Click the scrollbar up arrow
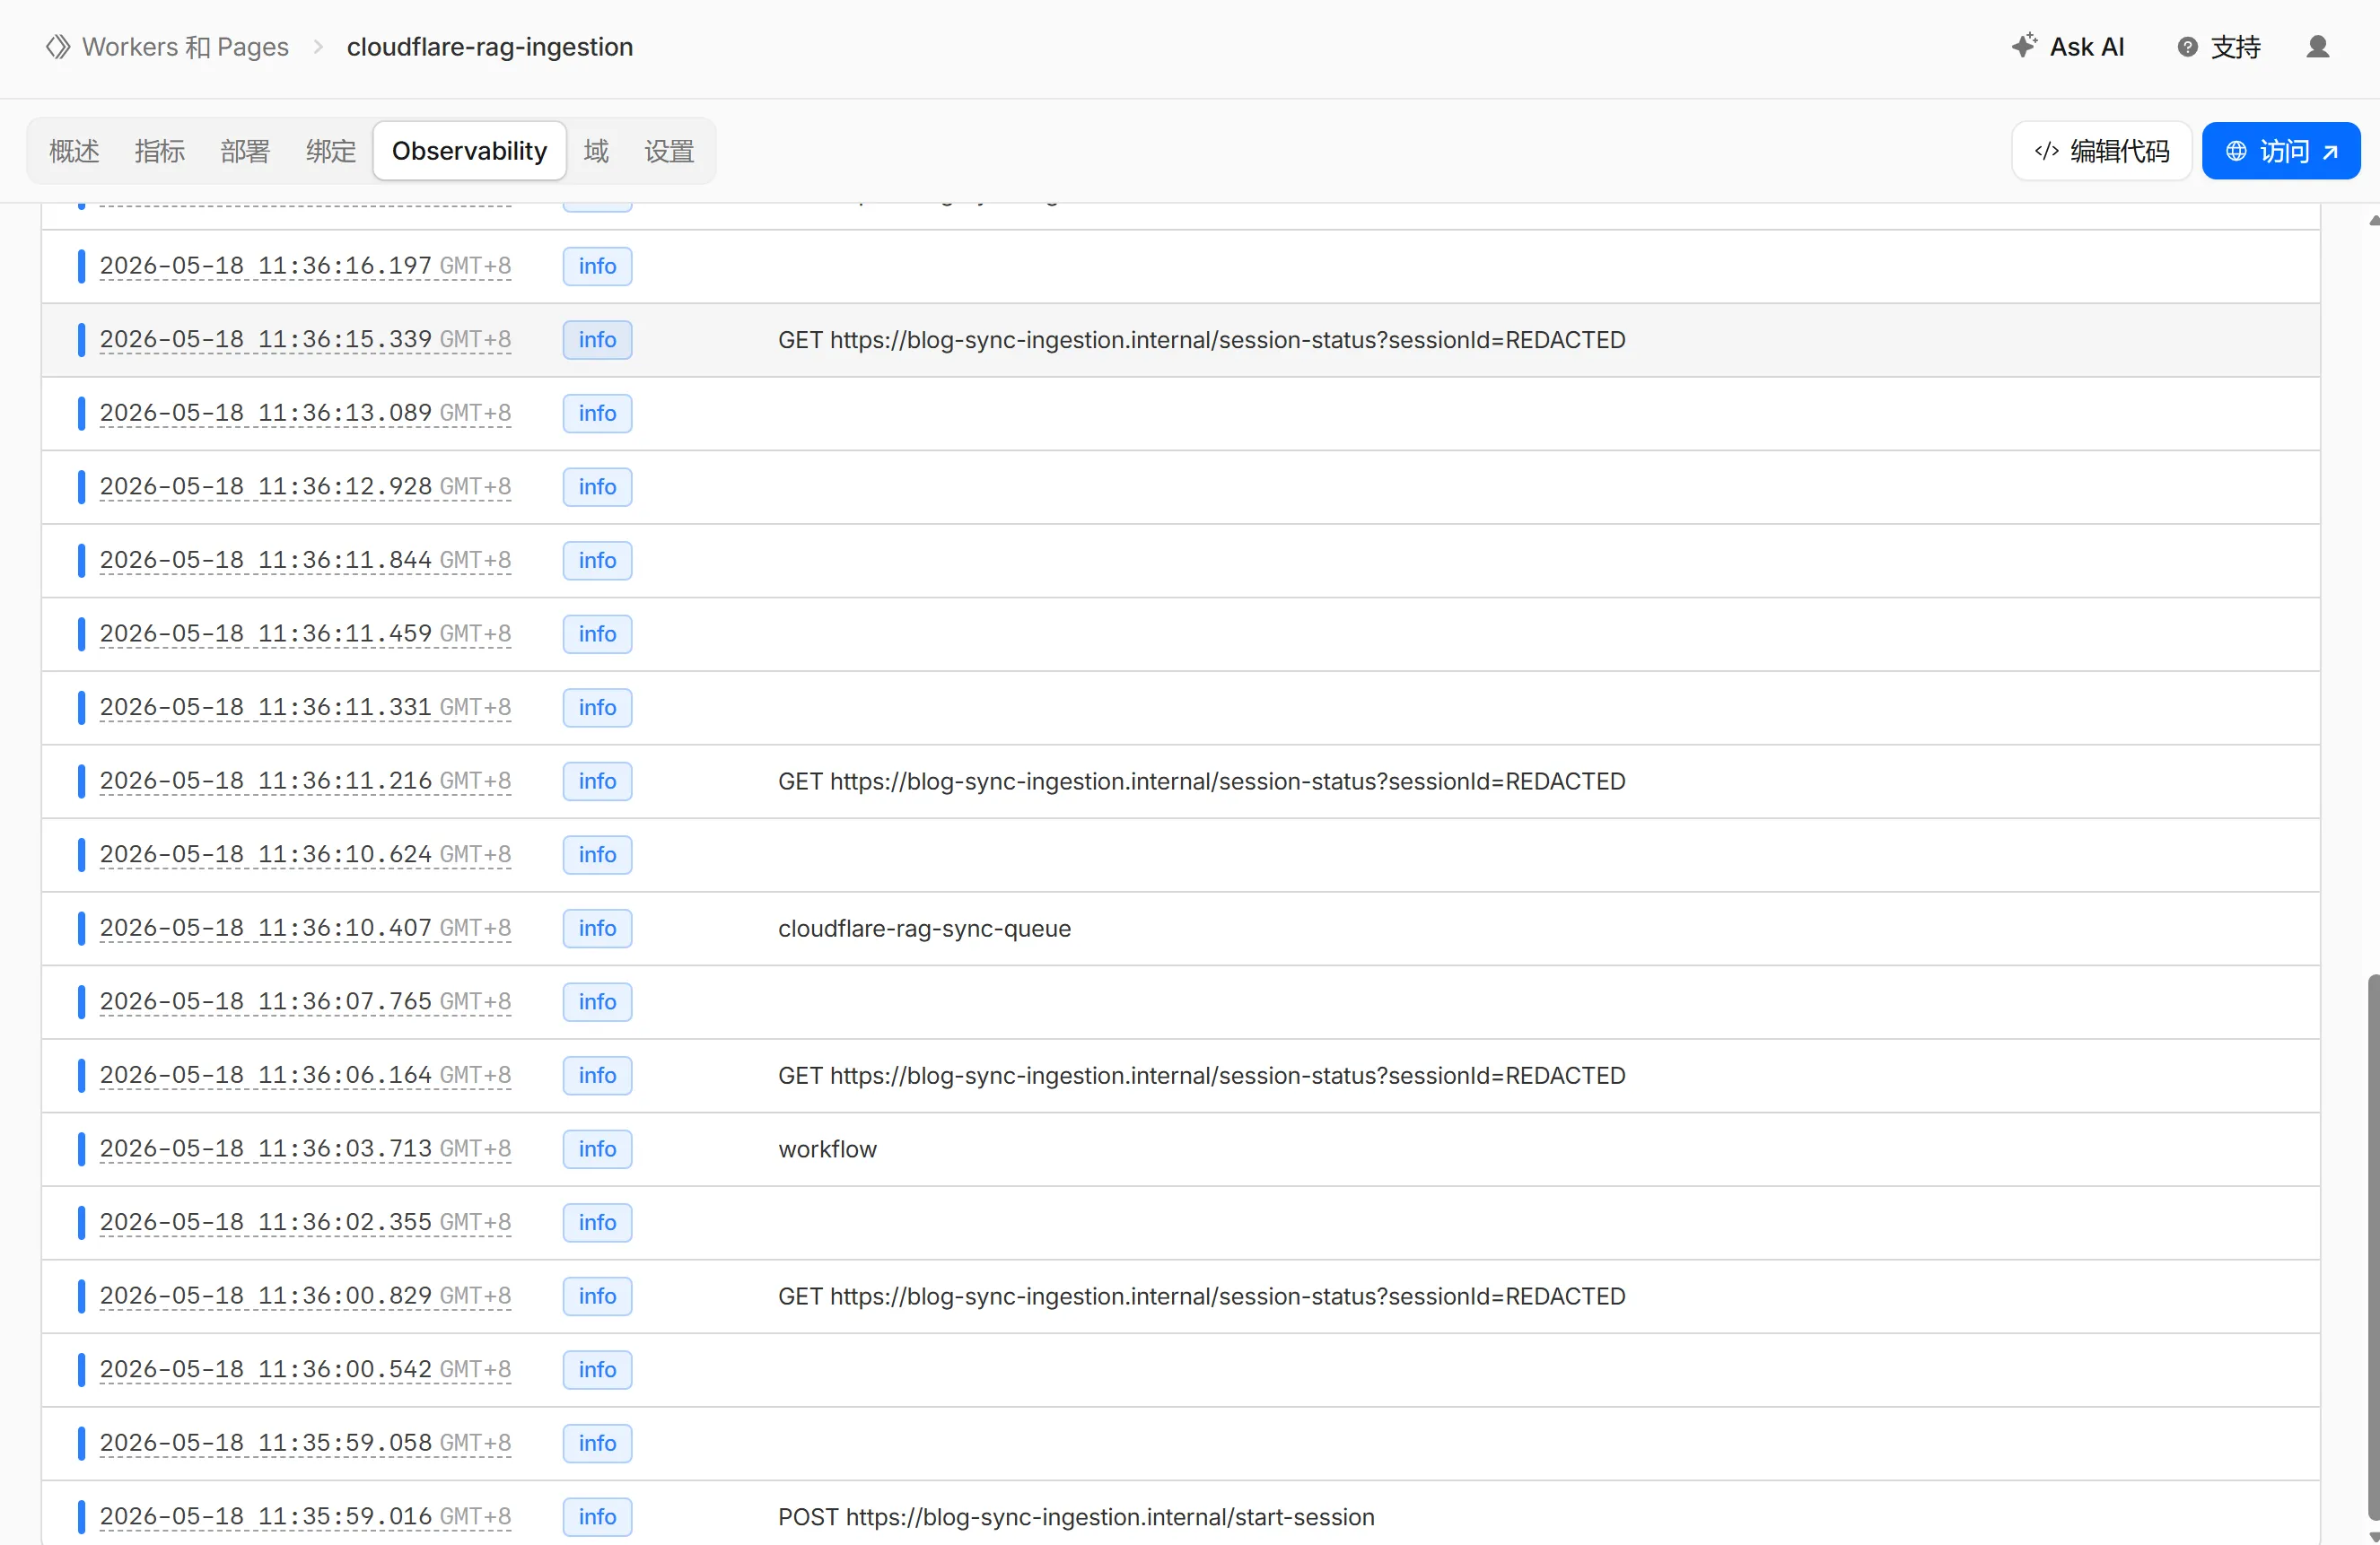The width and height of the screenshot is (2380, 1545). (x=2374, y=220)
